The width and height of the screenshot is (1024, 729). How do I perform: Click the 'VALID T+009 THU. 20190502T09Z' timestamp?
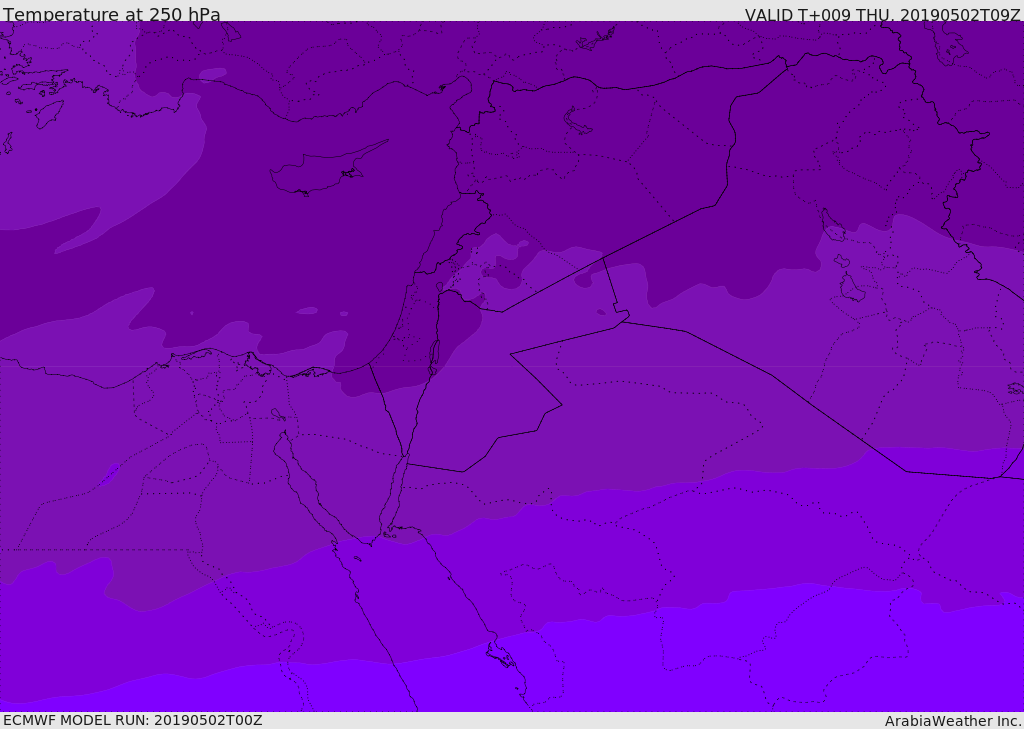(882, 15)
